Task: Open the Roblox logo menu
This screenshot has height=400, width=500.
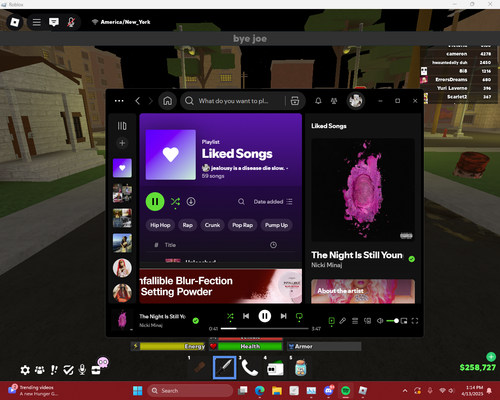Action: pos(15,22)
